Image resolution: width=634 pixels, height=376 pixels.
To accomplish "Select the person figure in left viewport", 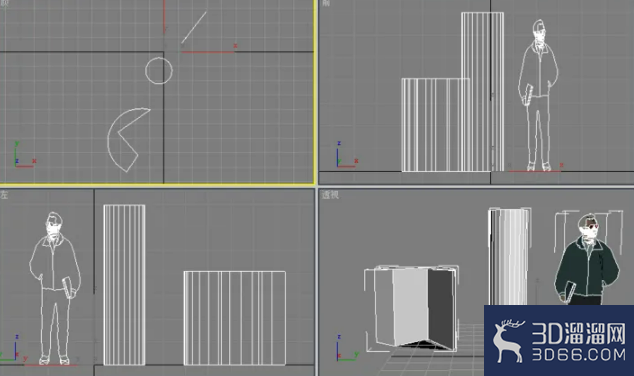I will 55,288.
